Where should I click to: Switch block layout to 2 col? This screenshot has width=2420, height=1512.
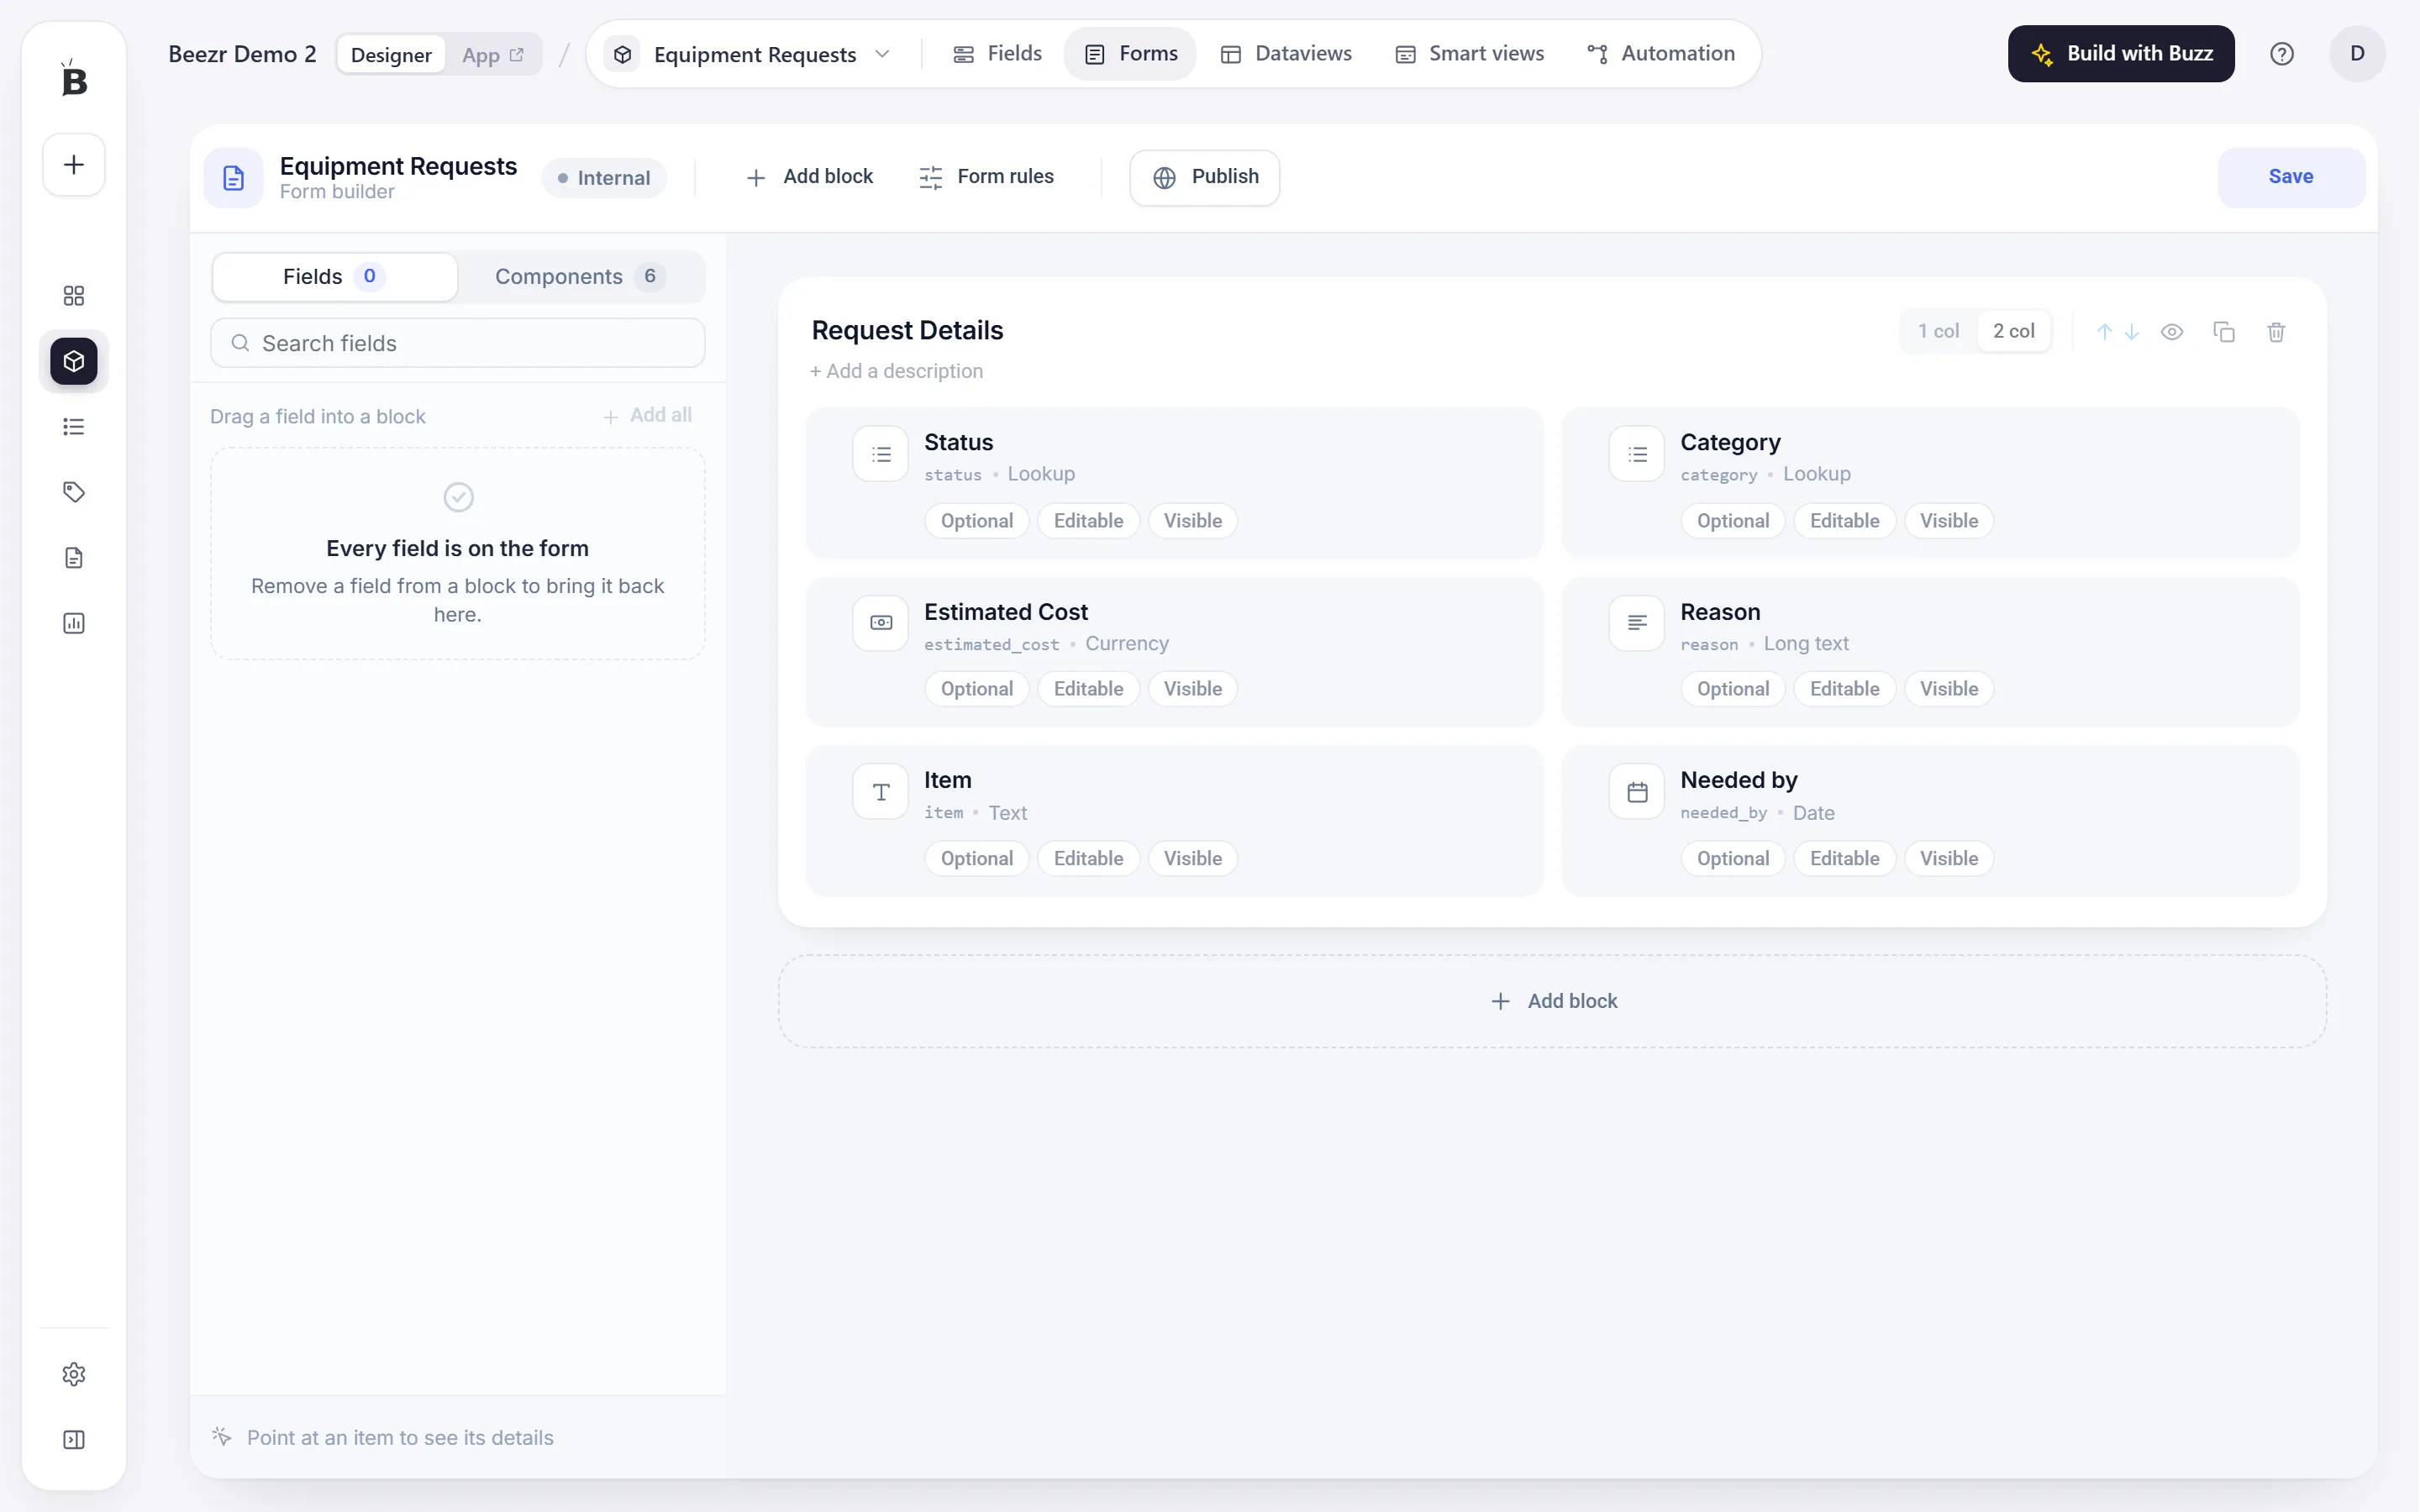[2013, 331]
